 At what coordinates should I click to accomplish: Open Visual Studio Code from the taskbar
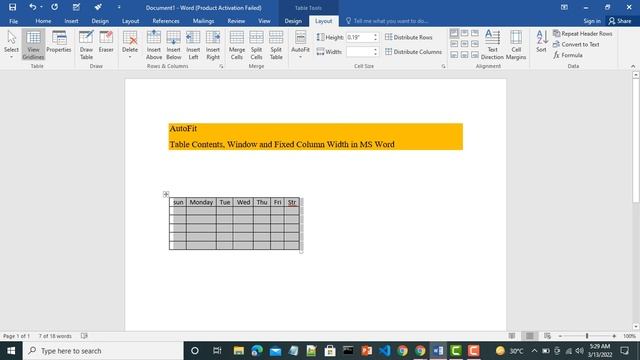(384, 351)
